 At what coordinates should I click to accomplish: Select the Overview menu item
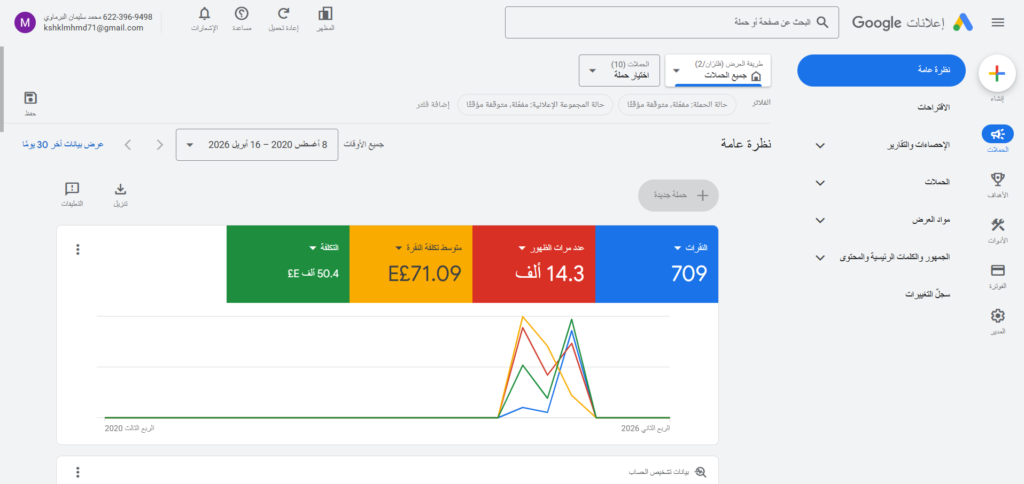click(881, 71)
